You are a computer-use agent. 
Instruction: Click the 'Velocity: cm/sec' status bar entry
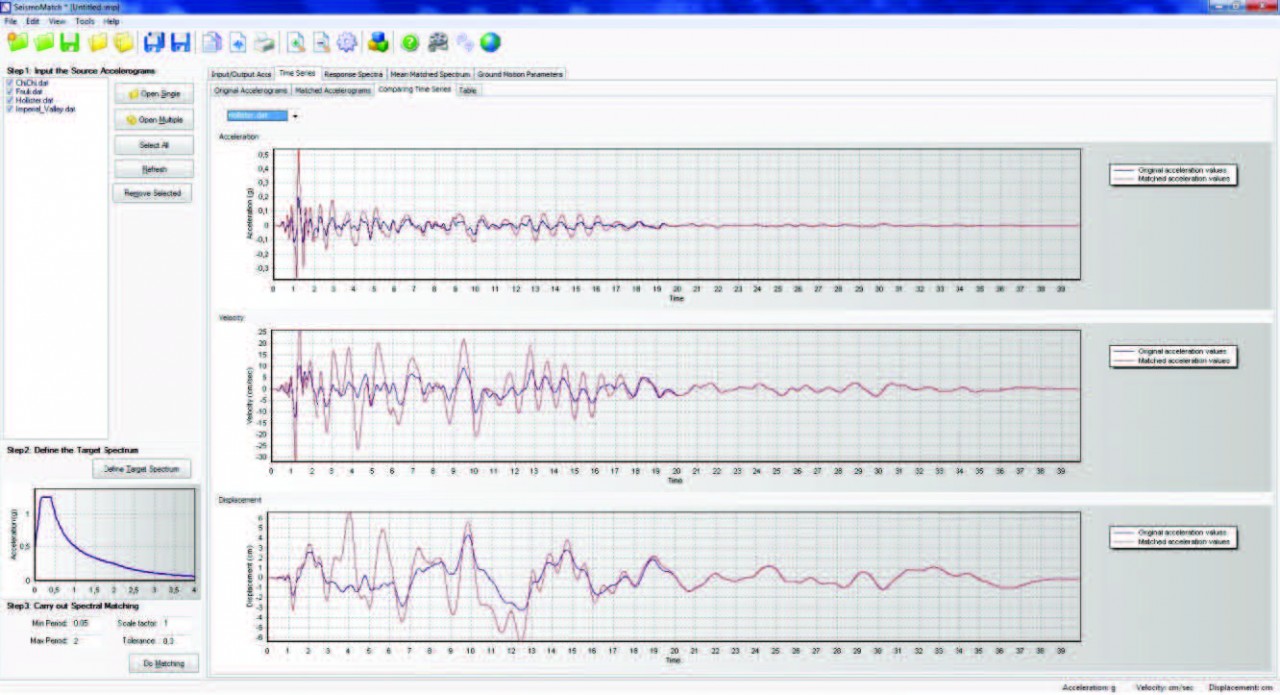pyautogui.click(x=1166, y=687)
